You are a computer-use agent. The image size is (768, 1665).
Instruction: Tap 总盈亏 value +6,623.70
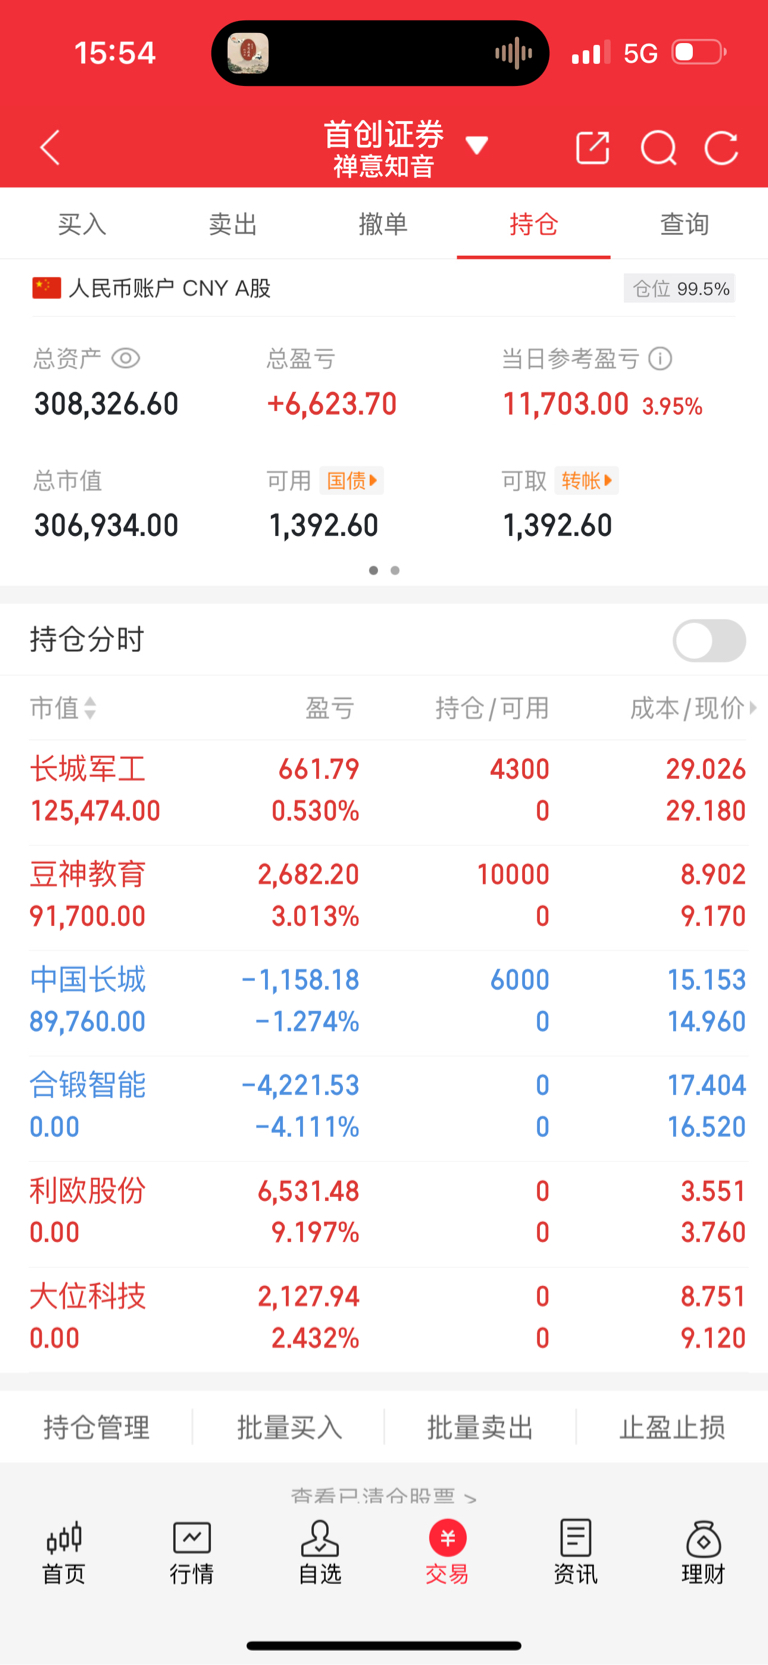click(332, 404)
